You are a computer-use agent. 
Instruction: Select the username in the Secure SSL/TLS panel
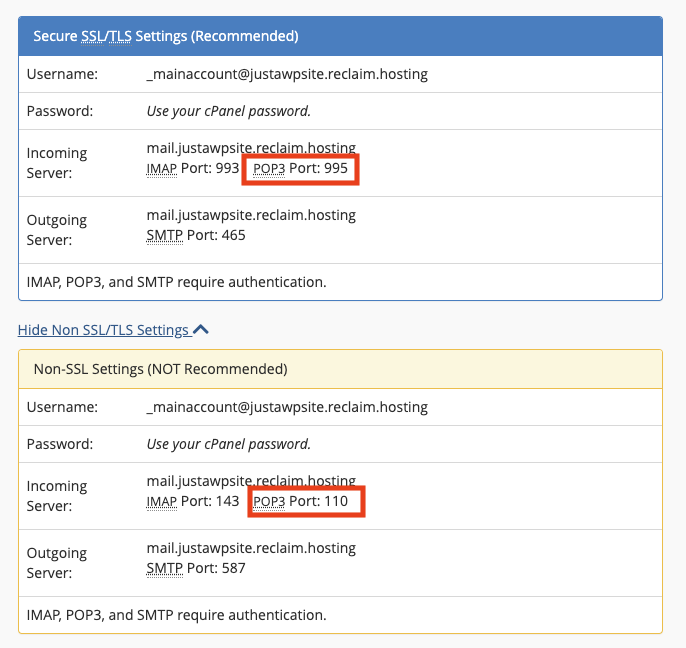[287, 74]
